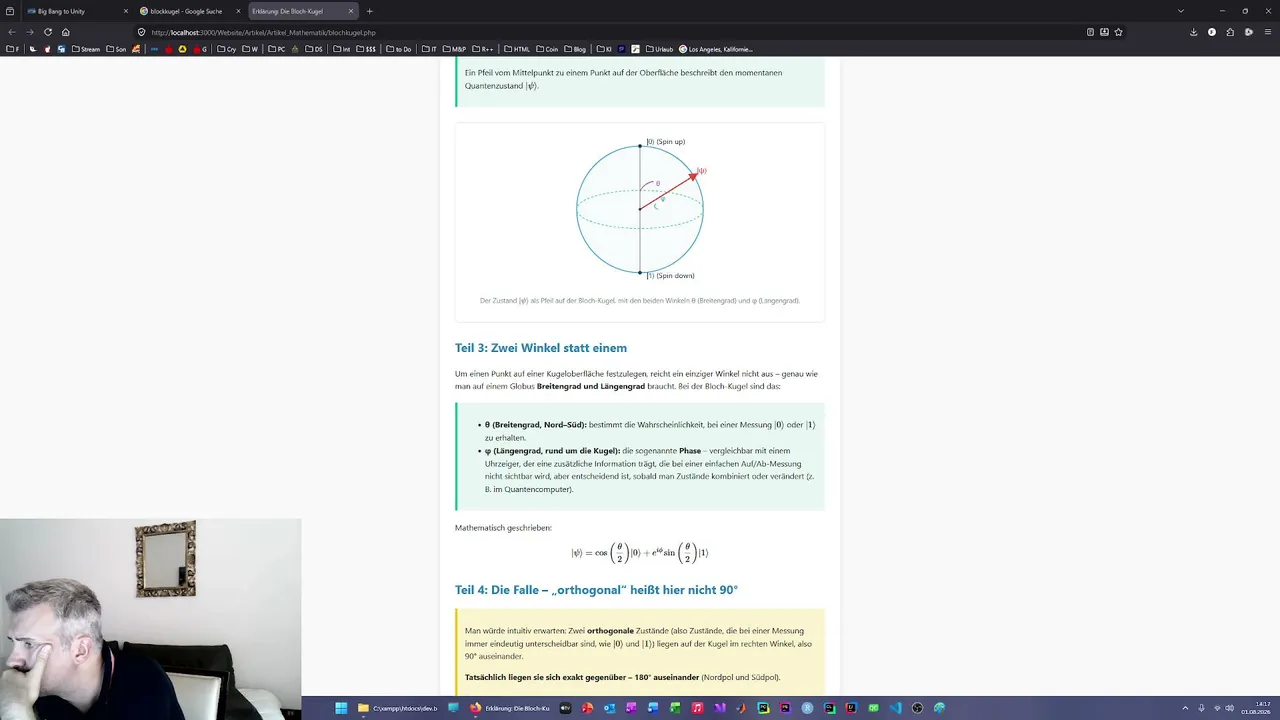
Task: Click the Bloch sphere diagram
Action: [640, 209]
